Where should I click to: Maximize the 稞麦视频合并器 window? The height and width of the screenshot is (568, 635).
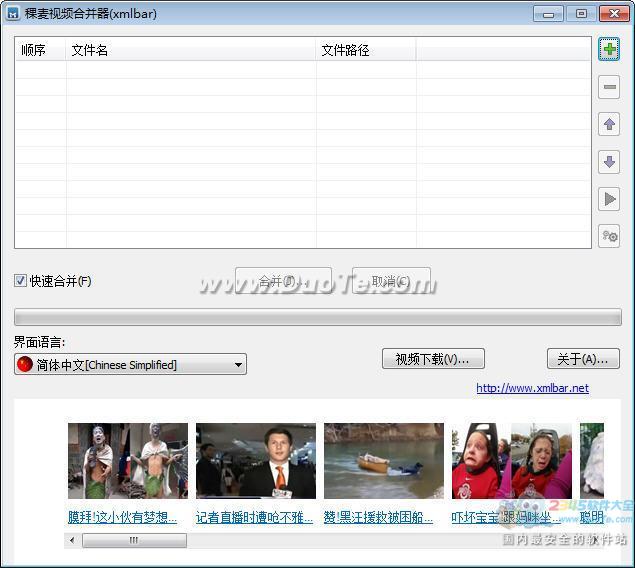pos(581,14)
